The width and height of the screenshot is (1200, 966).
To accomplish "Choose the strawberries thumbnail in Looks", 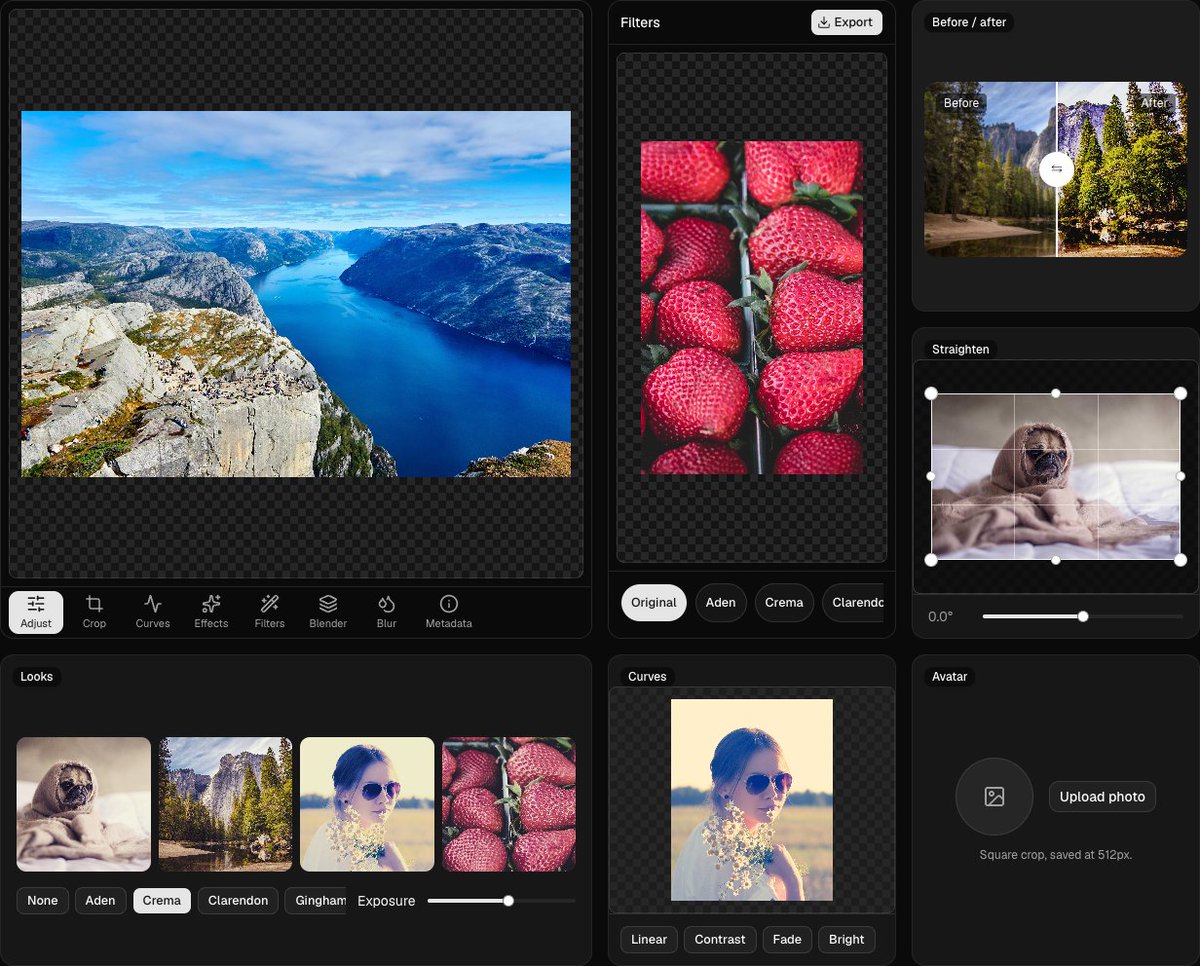I will (x=509, y=804).
